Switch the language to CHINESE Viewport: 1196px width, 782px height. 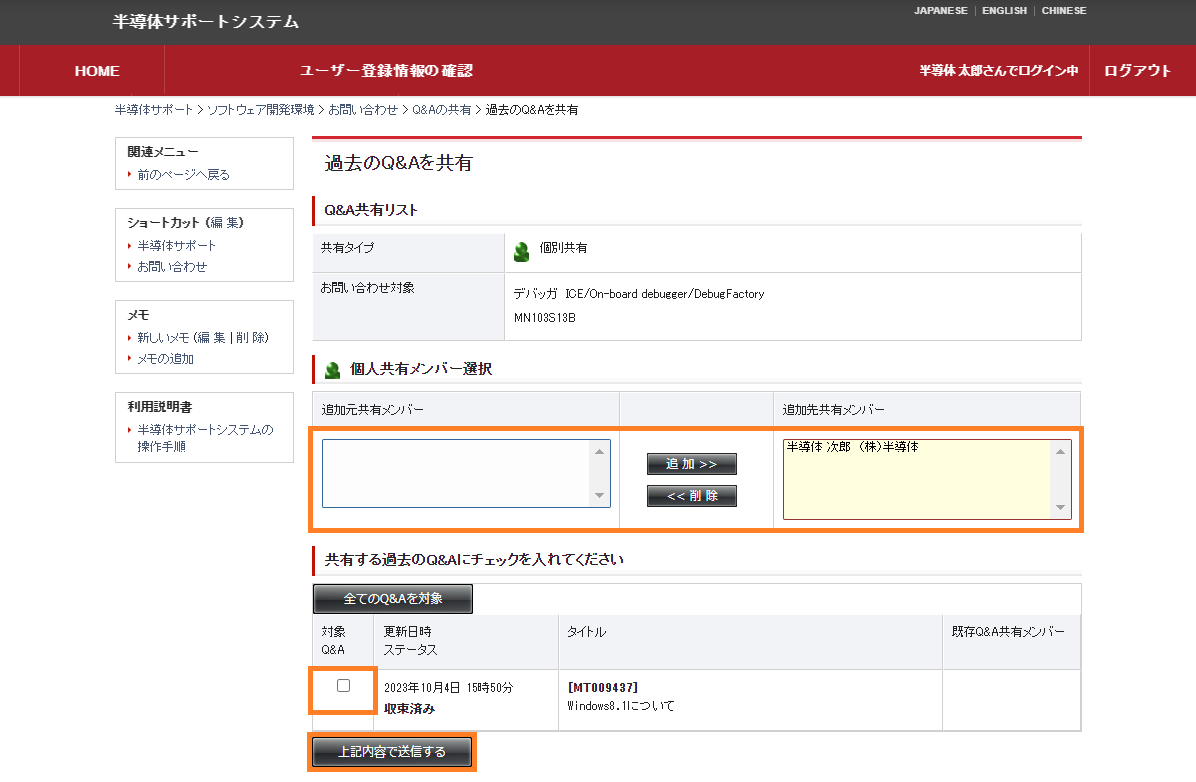[x=1063, y=11]
